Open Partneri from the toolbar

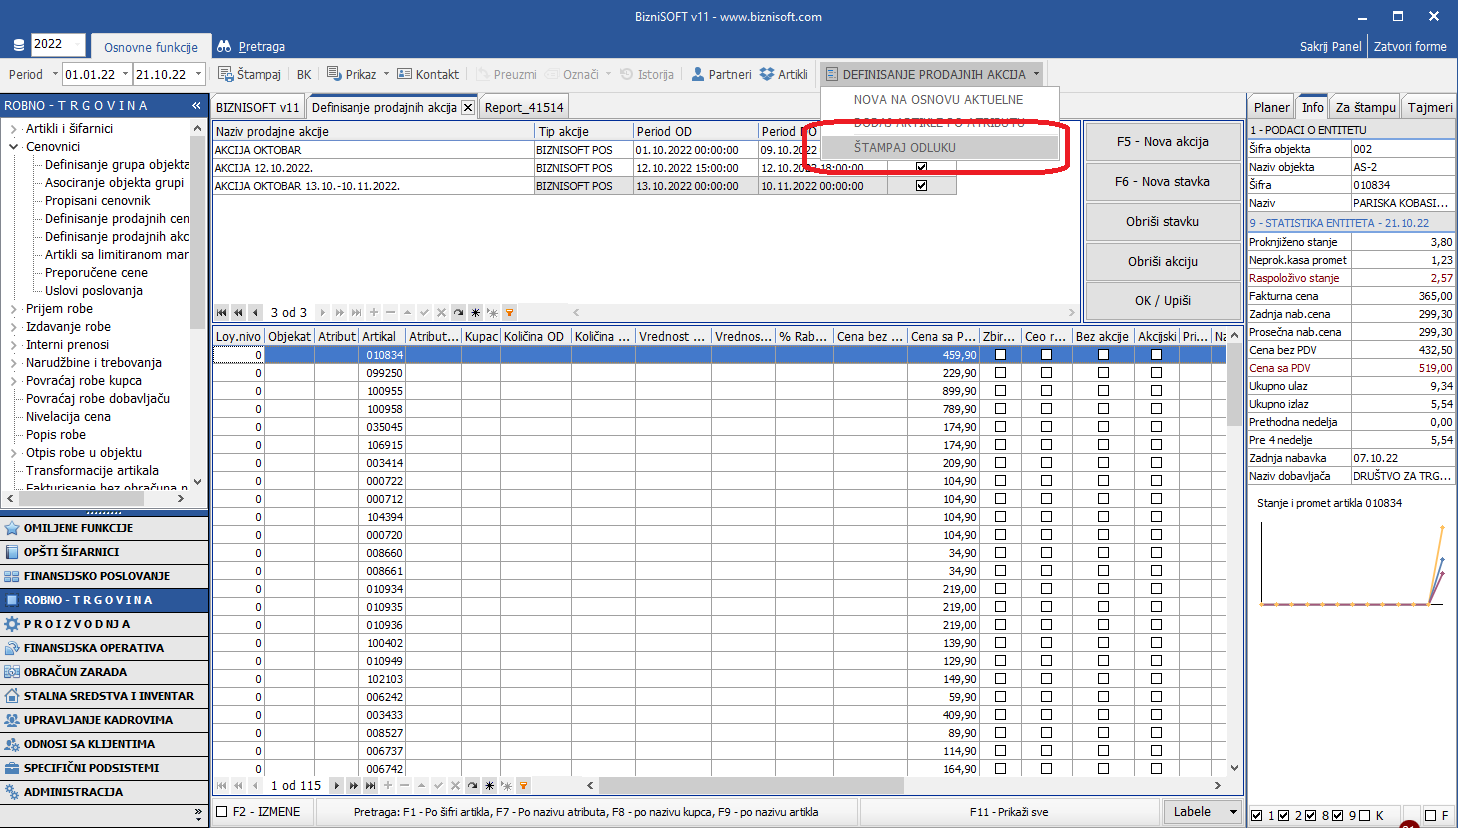pos(720,74)
